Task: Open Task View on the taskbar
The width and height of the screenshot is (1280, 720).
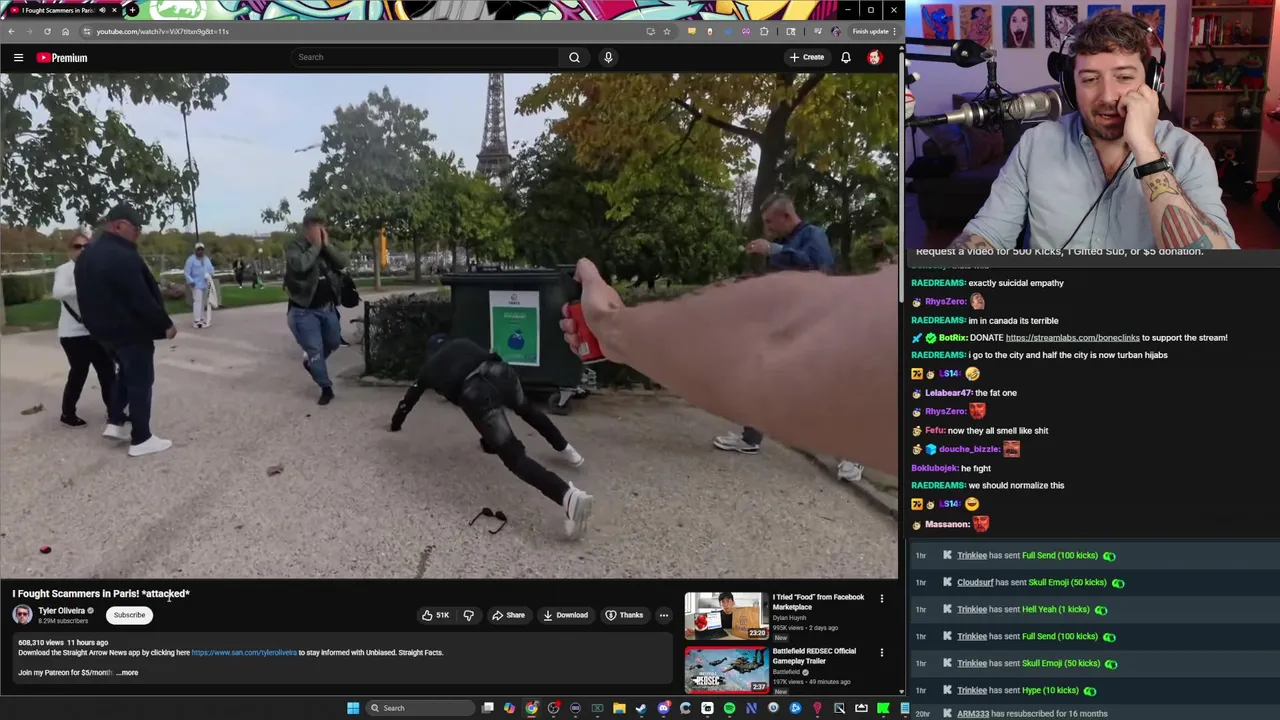Action: [487, 708]
